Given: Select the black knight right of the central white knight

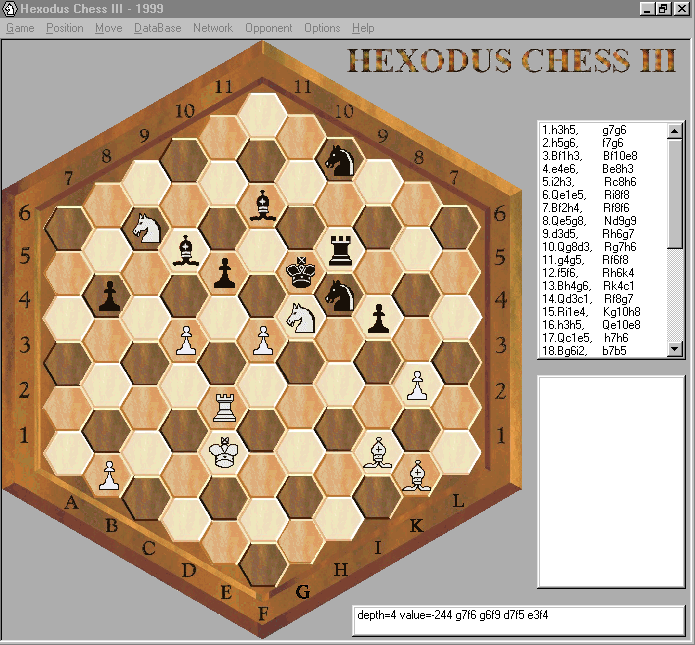Looking at the screenshot, I should [x=340, y=296].
